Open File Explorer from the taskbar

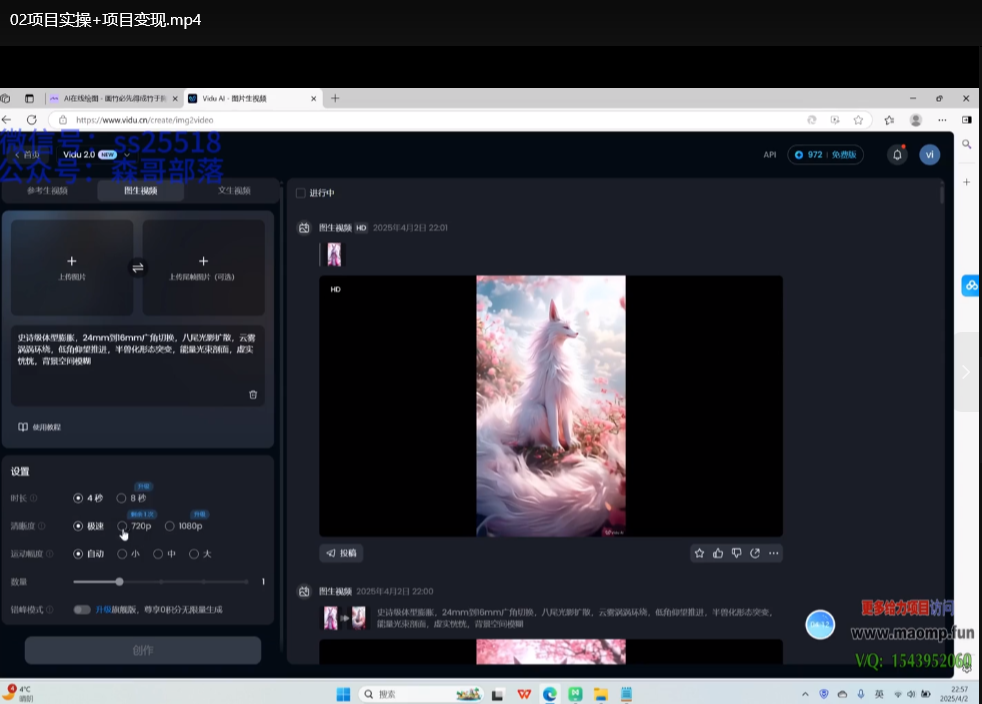(x=601, y=694)
